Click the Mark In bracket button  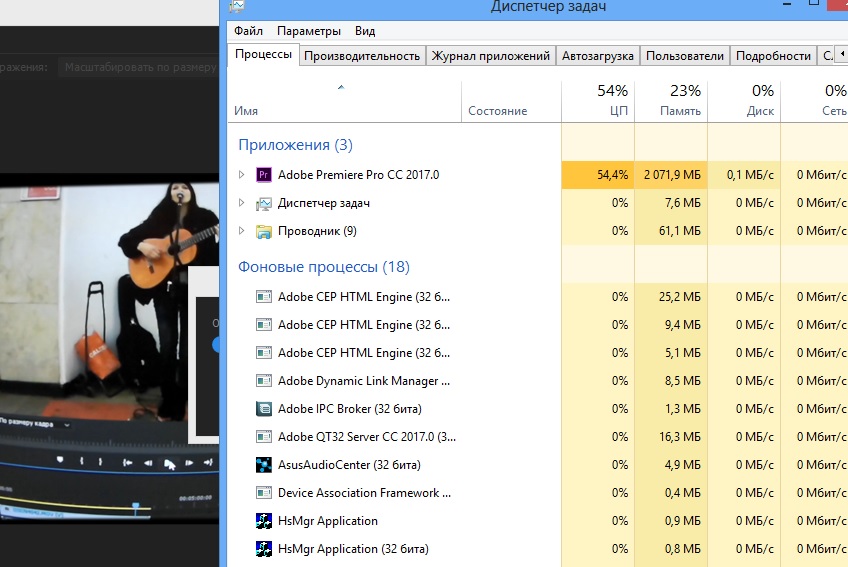82,461
